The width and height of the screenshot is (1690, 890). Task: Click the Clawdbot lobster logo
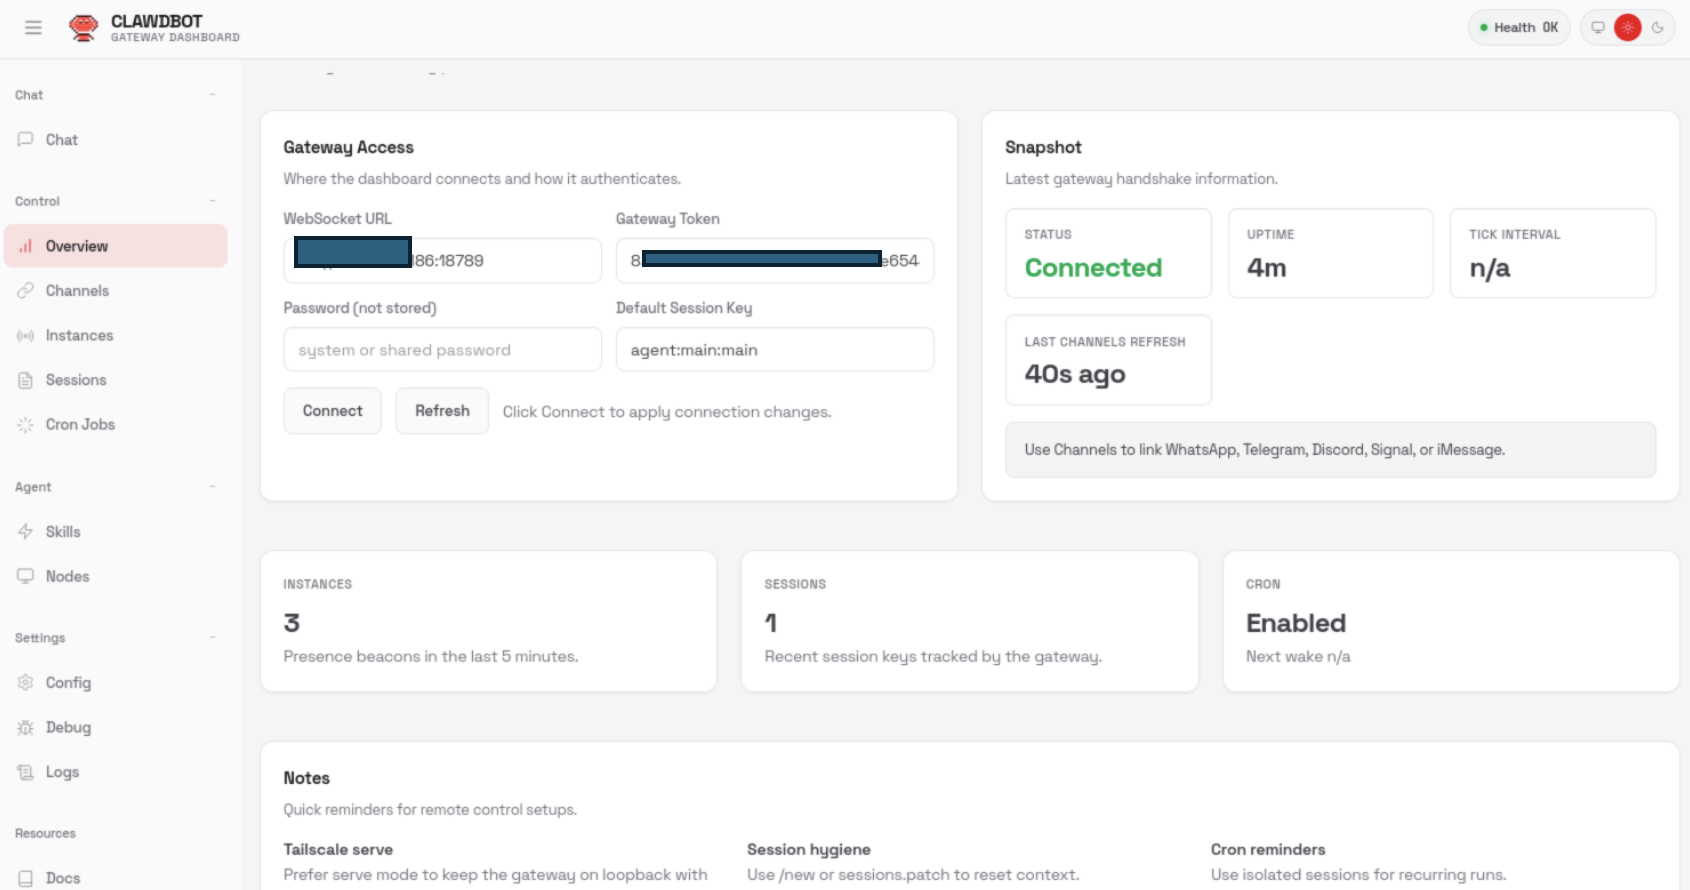point(83,28)
